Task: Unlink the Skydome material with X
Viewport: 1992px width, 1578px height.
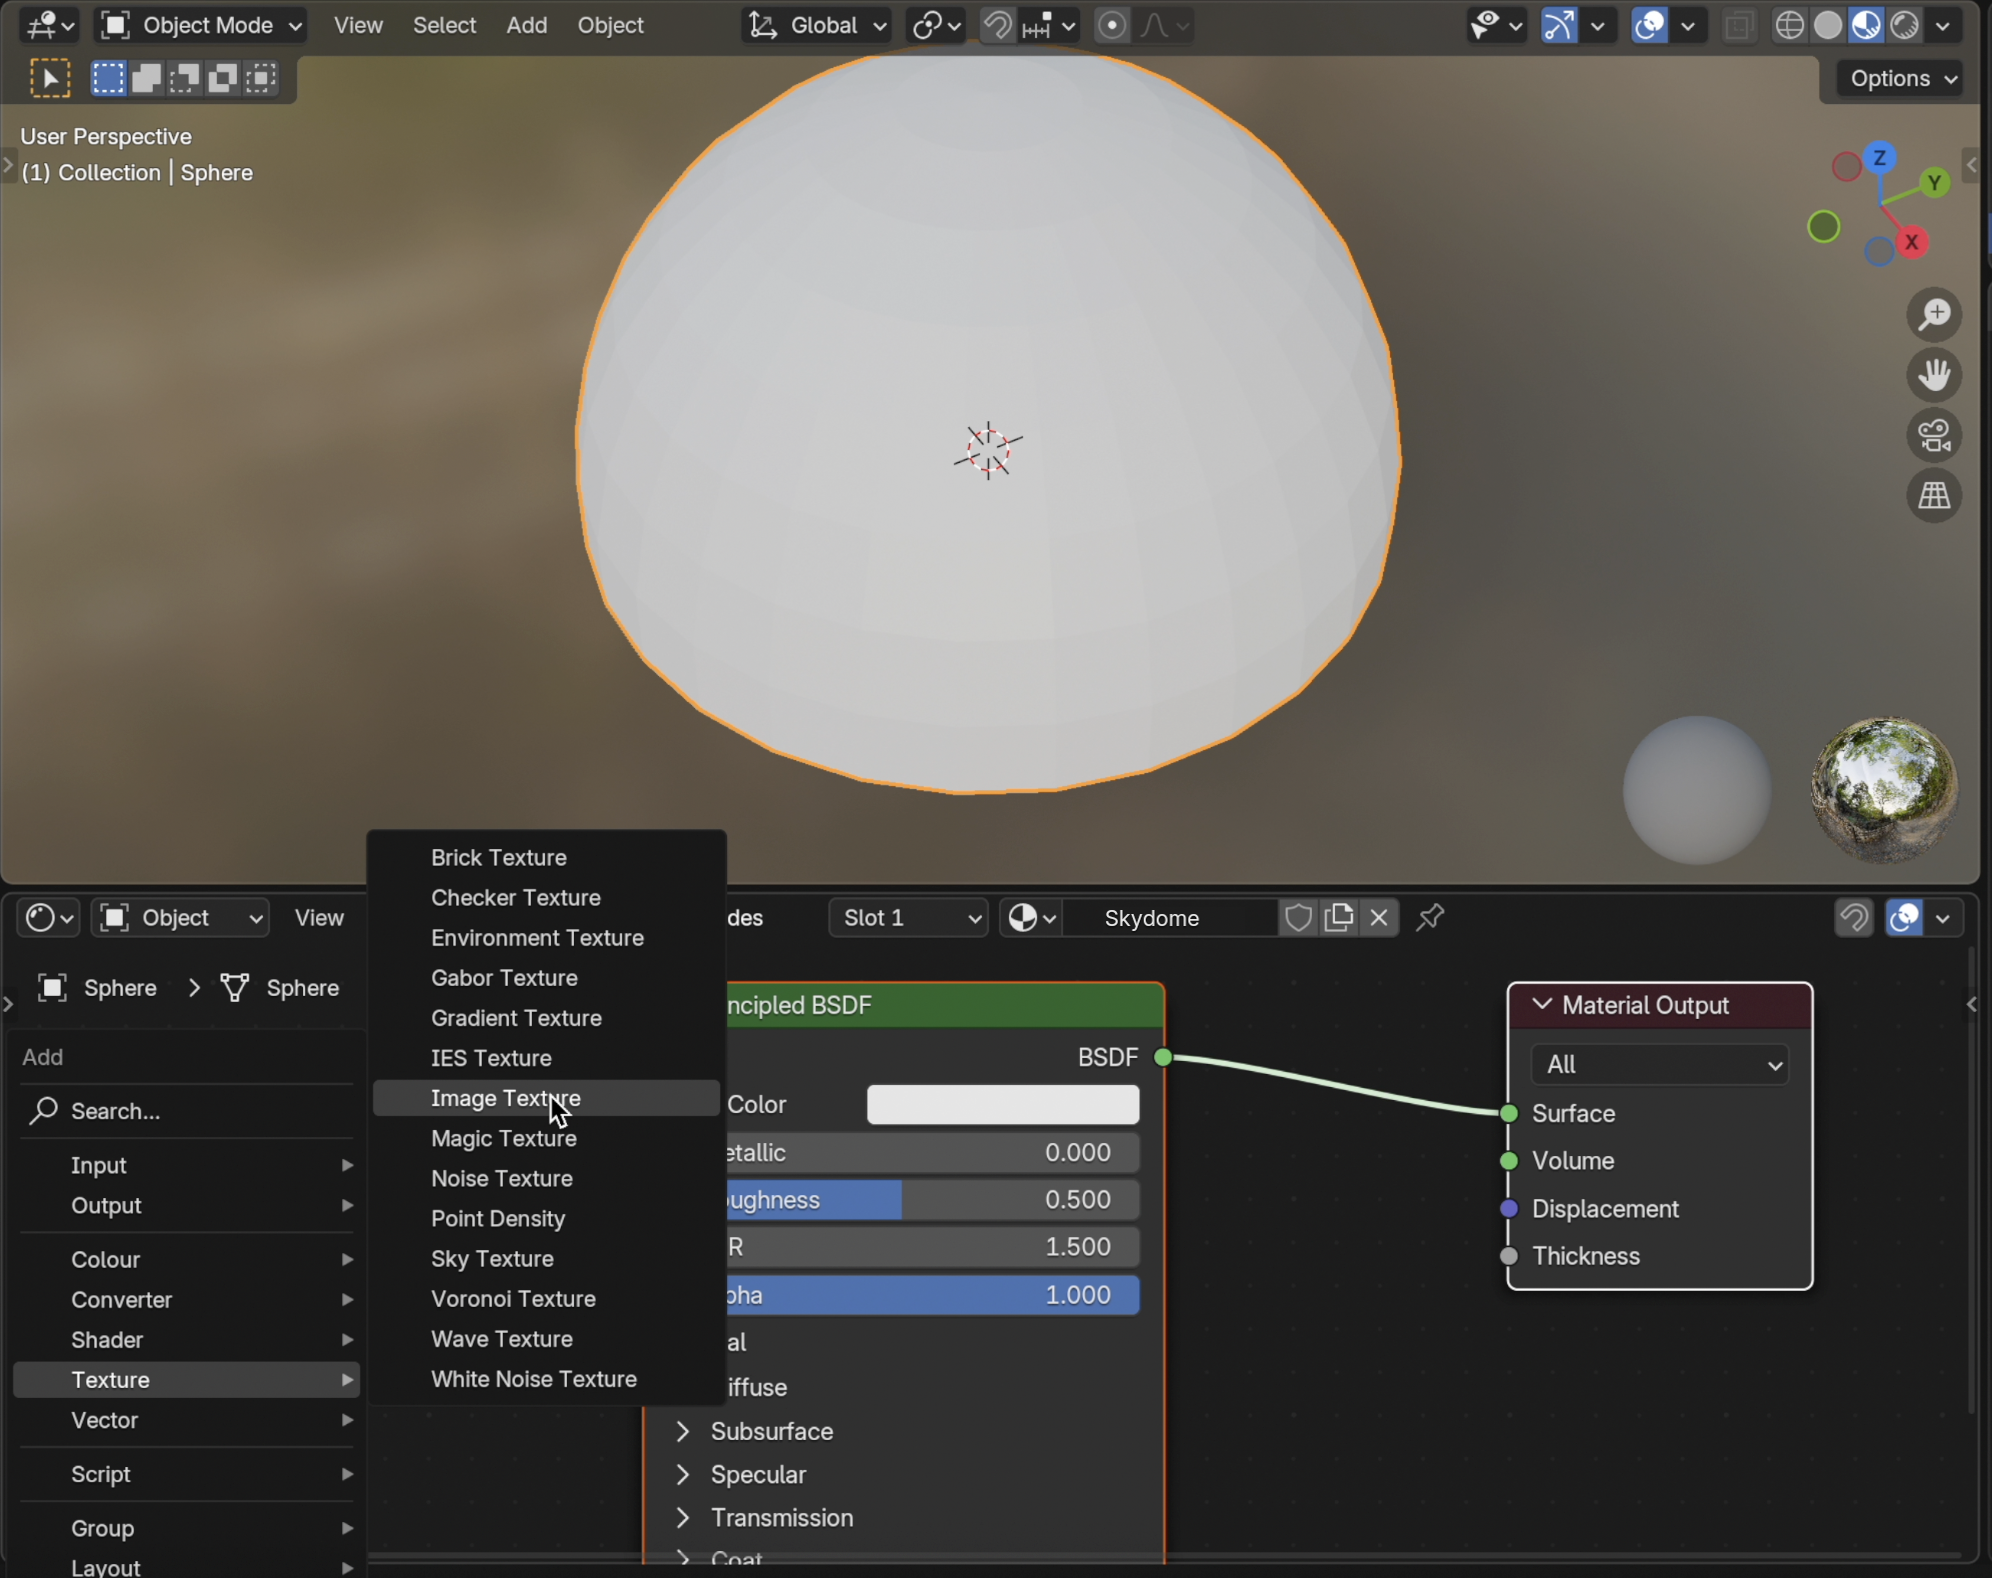Action: pyautogui.click(x=1379, y=917)
